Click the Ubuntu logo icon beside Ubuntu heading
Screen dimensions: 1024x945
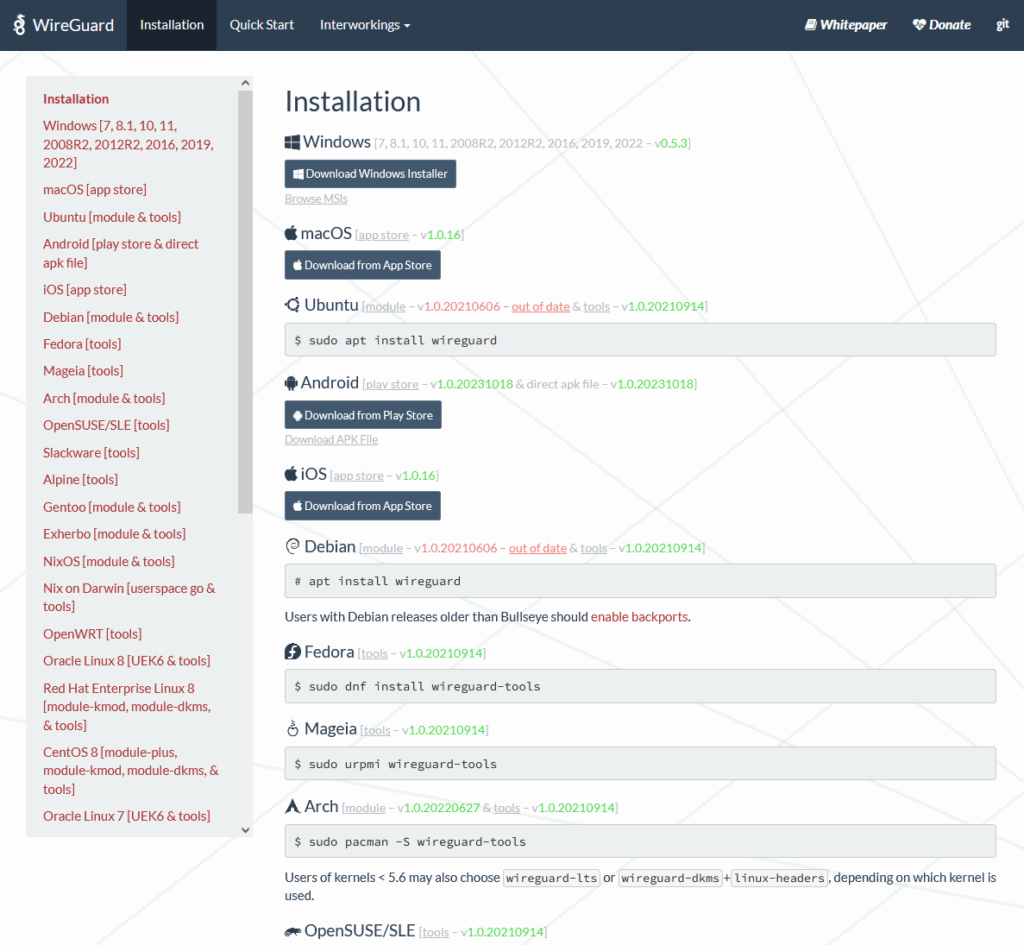(292, 305)
